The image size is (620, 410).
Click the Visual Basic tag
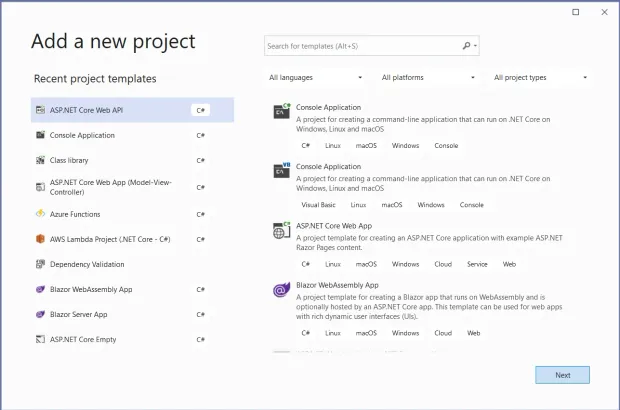(x=318, y=205)
